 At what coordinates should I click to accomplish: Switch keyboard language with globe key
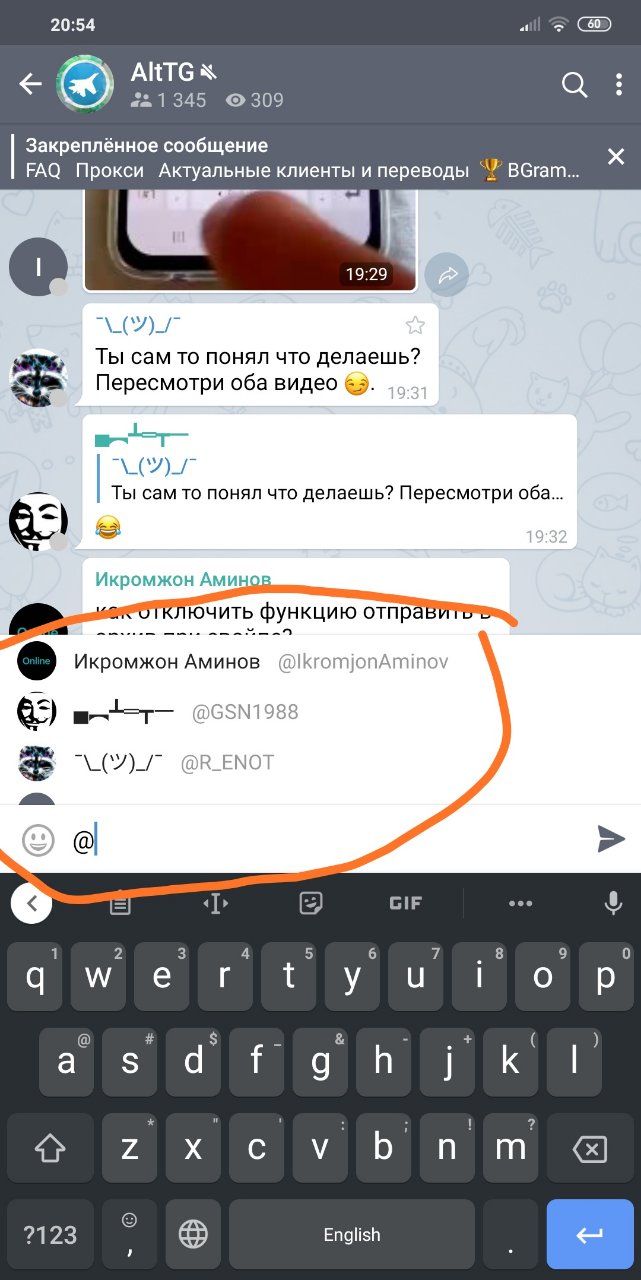[x=193, y=1235]
